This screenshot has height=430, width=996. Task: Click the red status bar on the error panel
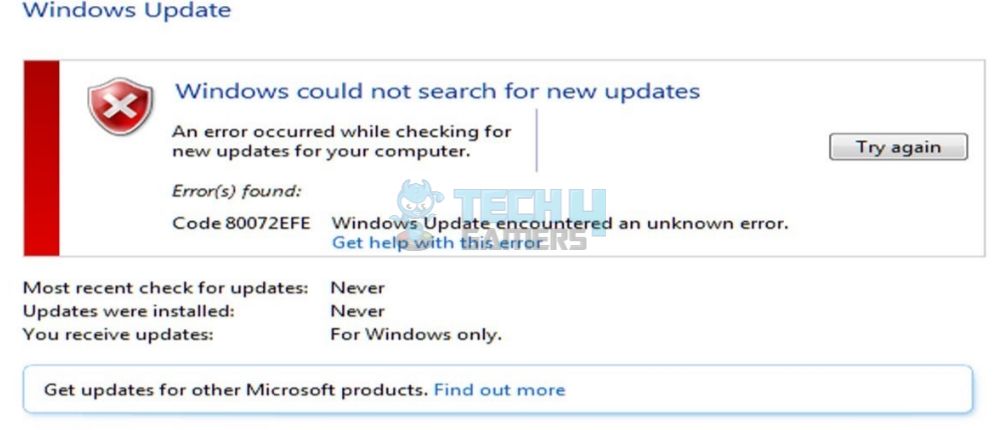point(42,158)
